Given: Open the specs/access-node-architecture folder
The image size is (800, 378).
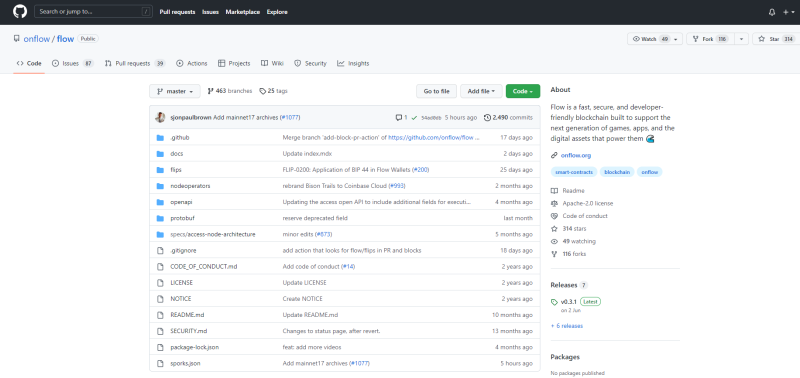Looking at the screenshot, I should tap(213, 234).
